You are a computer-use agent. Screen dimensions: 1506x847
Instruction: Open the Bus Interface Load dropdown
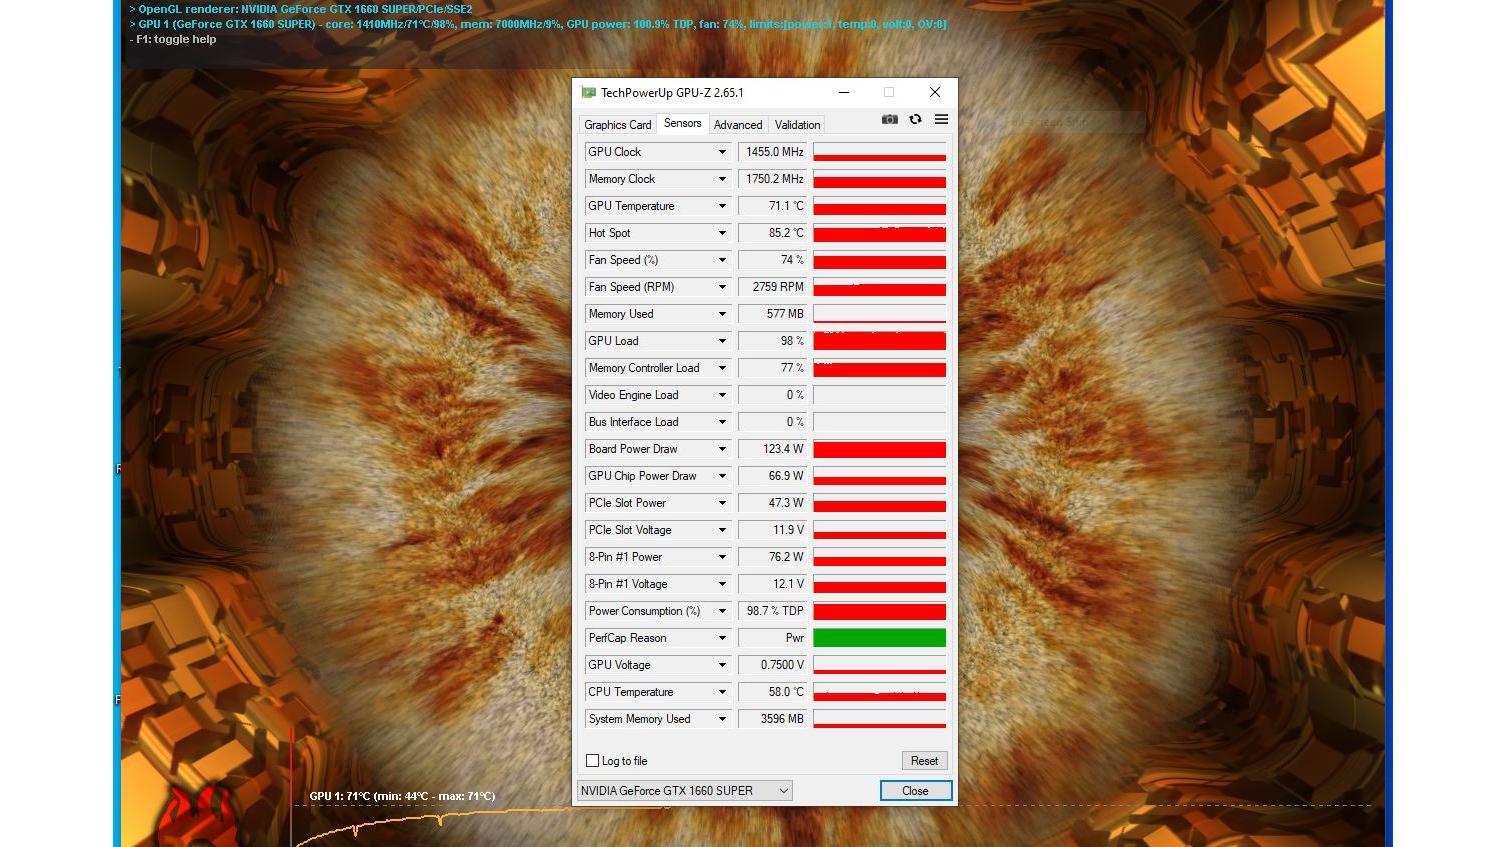tap(722, 422)
